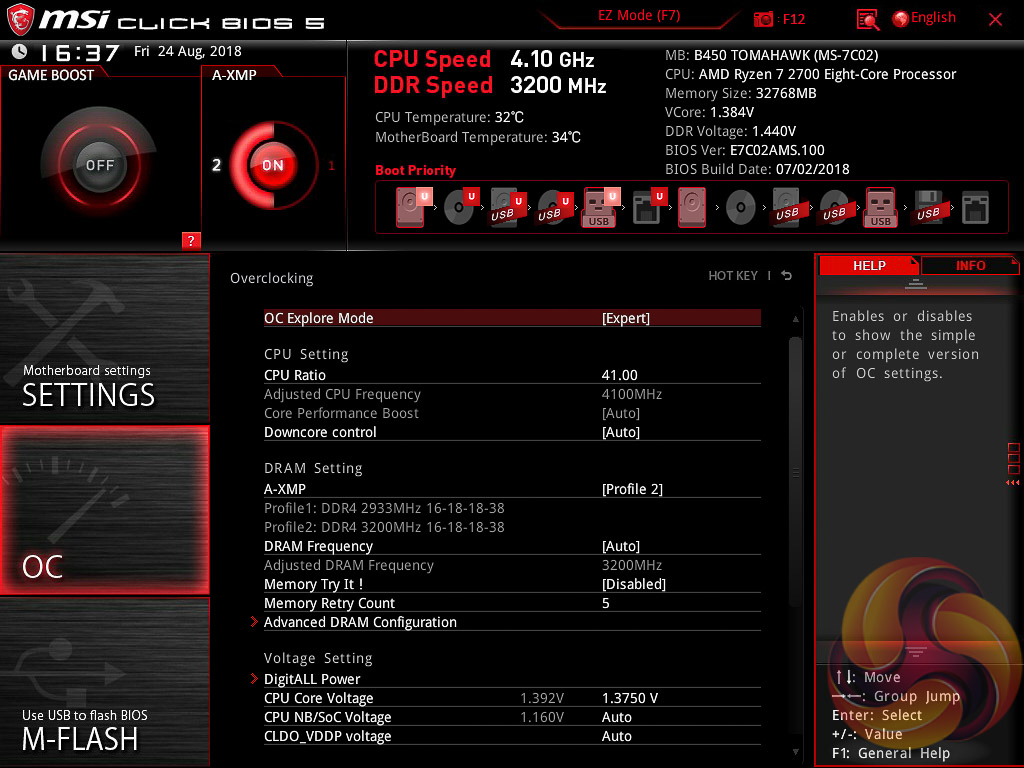The width and height of the screenshot is (1024, 768).
Task: Edit CPU Core Voltage 1.3750 V field
Action: pyautogui.click(x=630, y=698)
